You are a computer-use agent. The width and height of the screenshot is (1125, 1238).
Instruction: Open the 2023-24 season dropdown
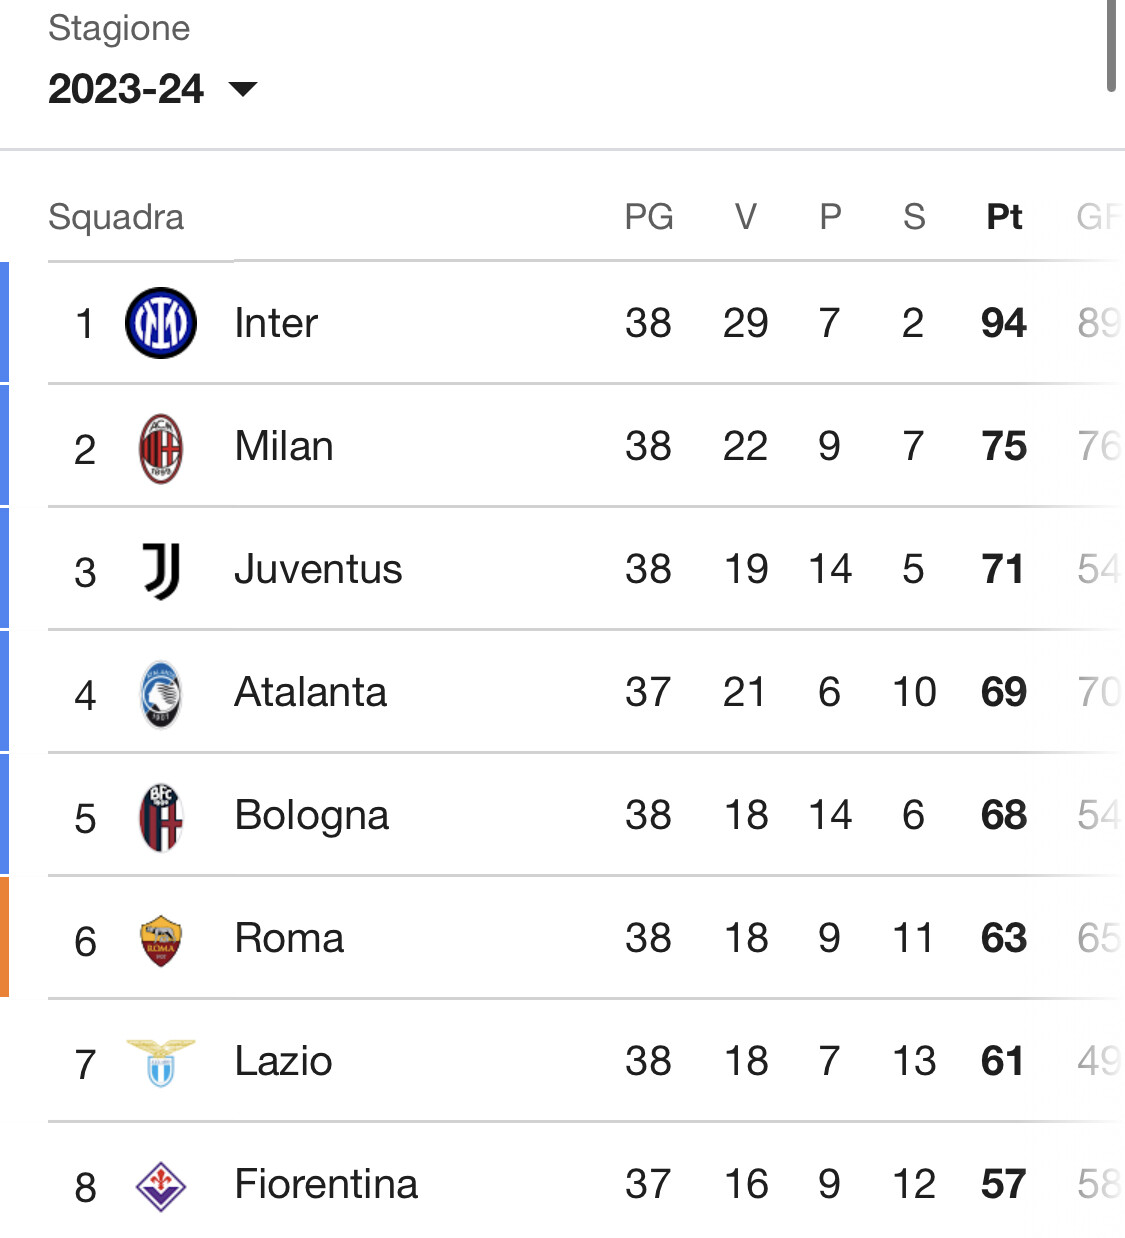tap(153, 89)
